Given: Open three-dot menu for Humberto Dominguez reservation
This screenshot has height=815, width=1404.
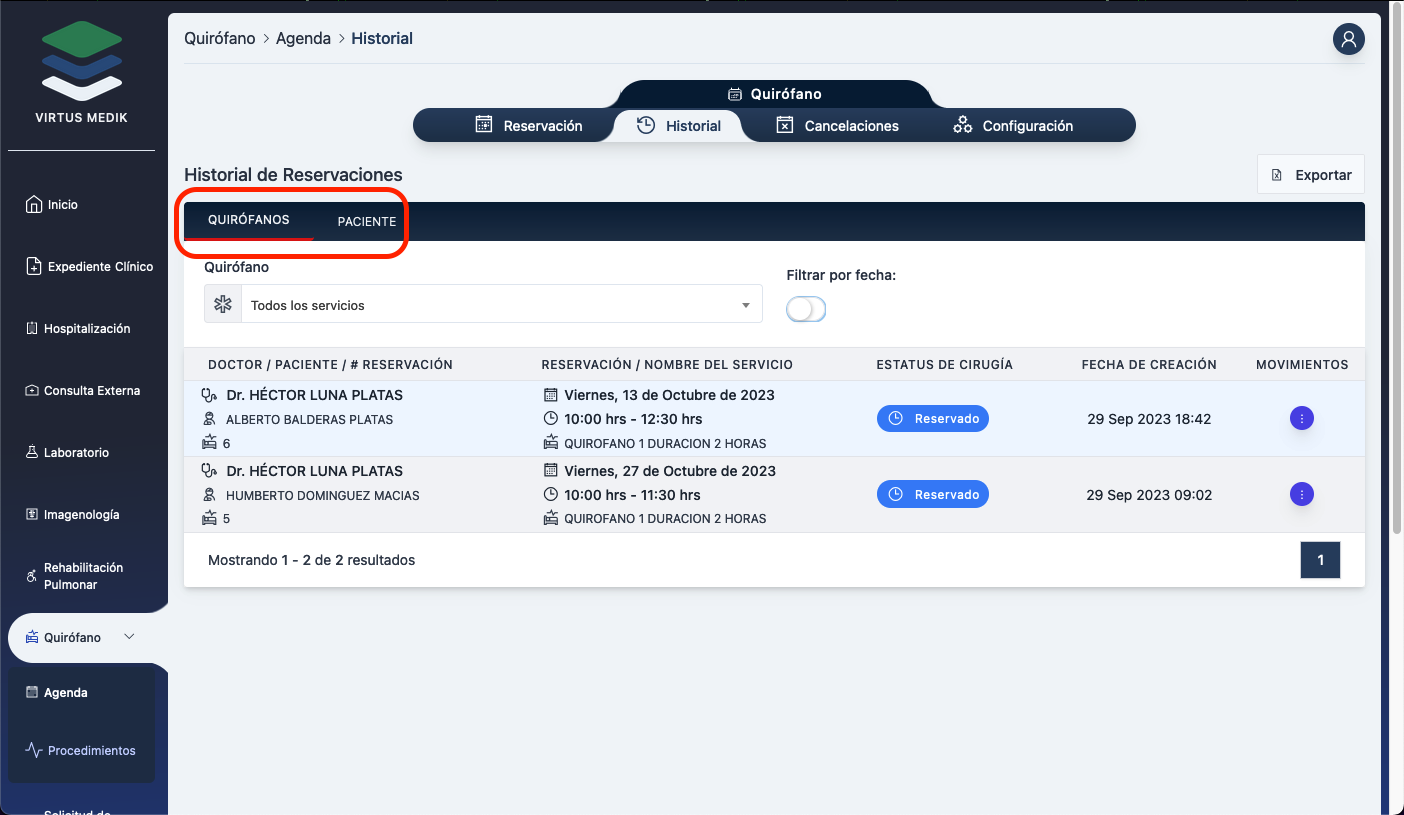Looking at the screenshot, I should click(1301, 494).
